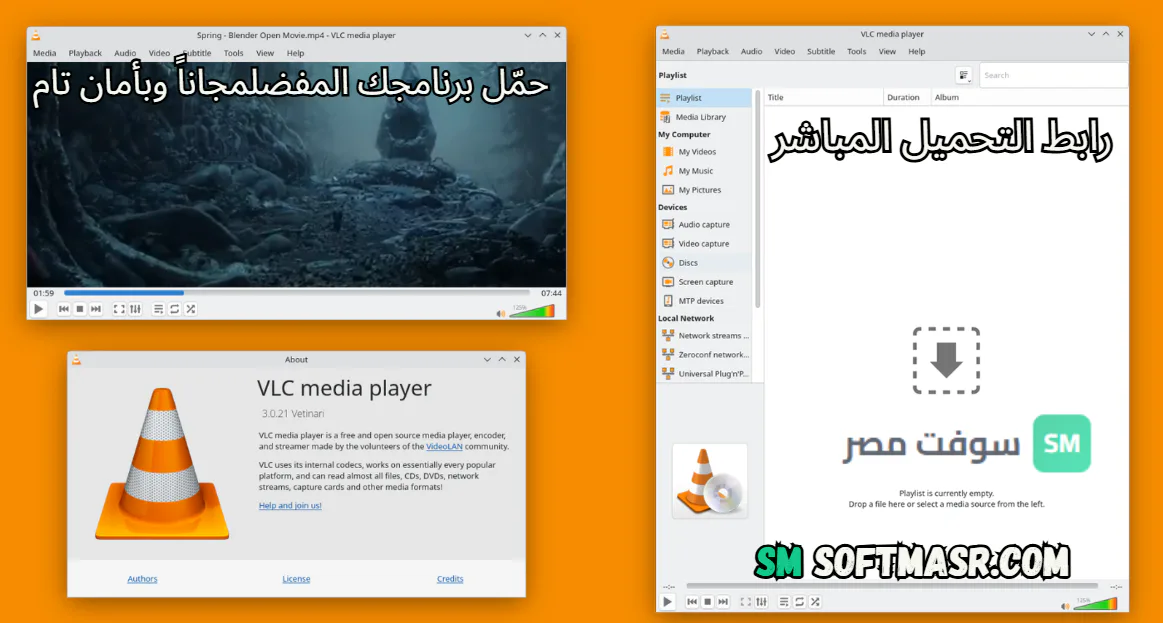Mute audio via speaker icon in Spring movie window
Image resolution: width=1163 pixels, height=623 pixels.
click(501, 313)
